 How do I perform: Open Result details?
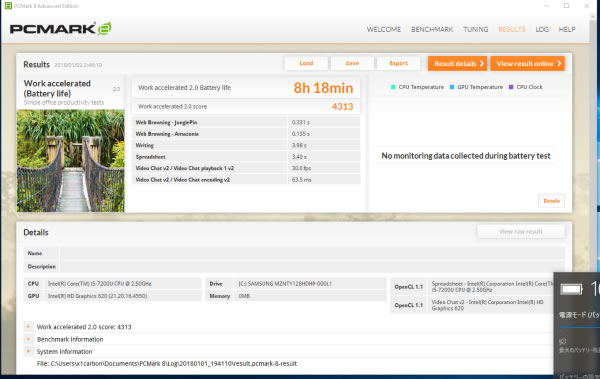457,64
